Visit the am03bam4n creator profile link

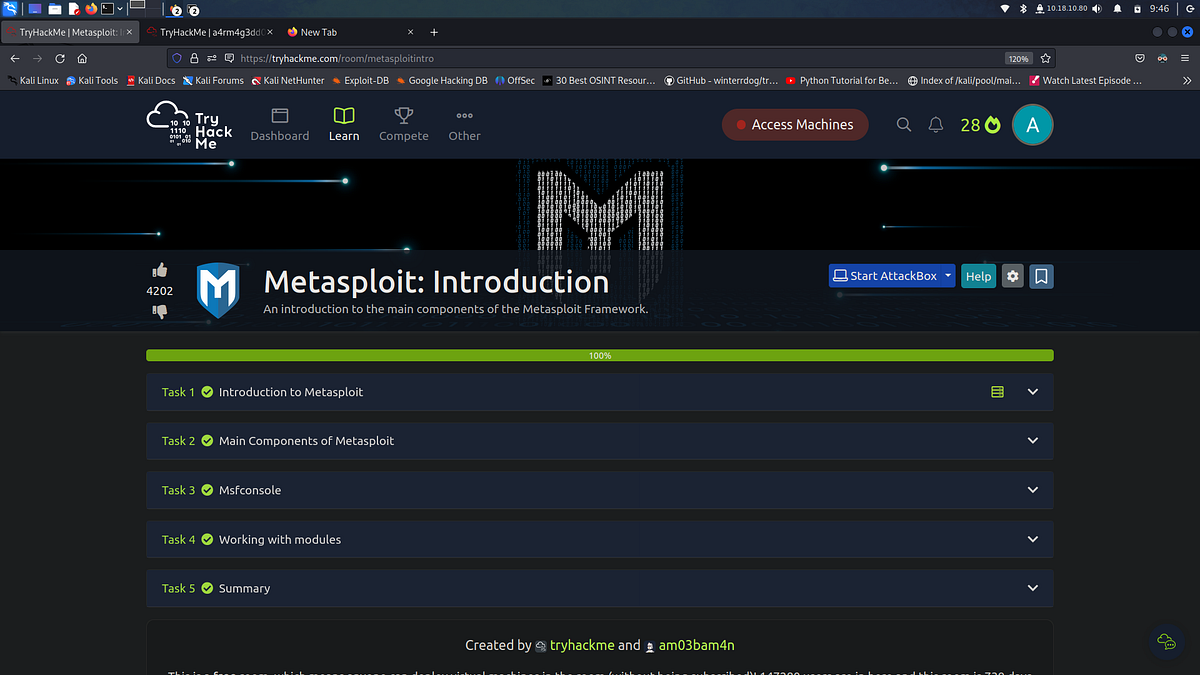(x=697, y=645)
